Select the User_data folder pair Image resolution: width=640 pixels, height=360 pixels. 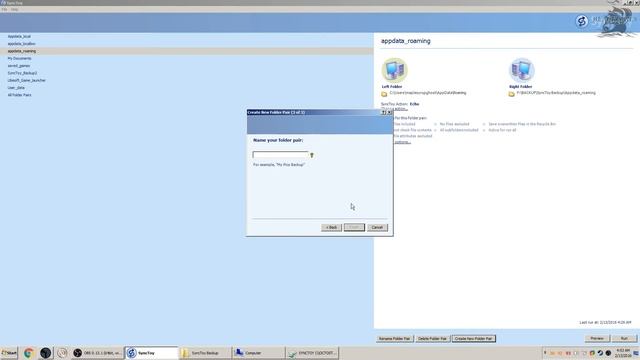[x=16, y=88]
